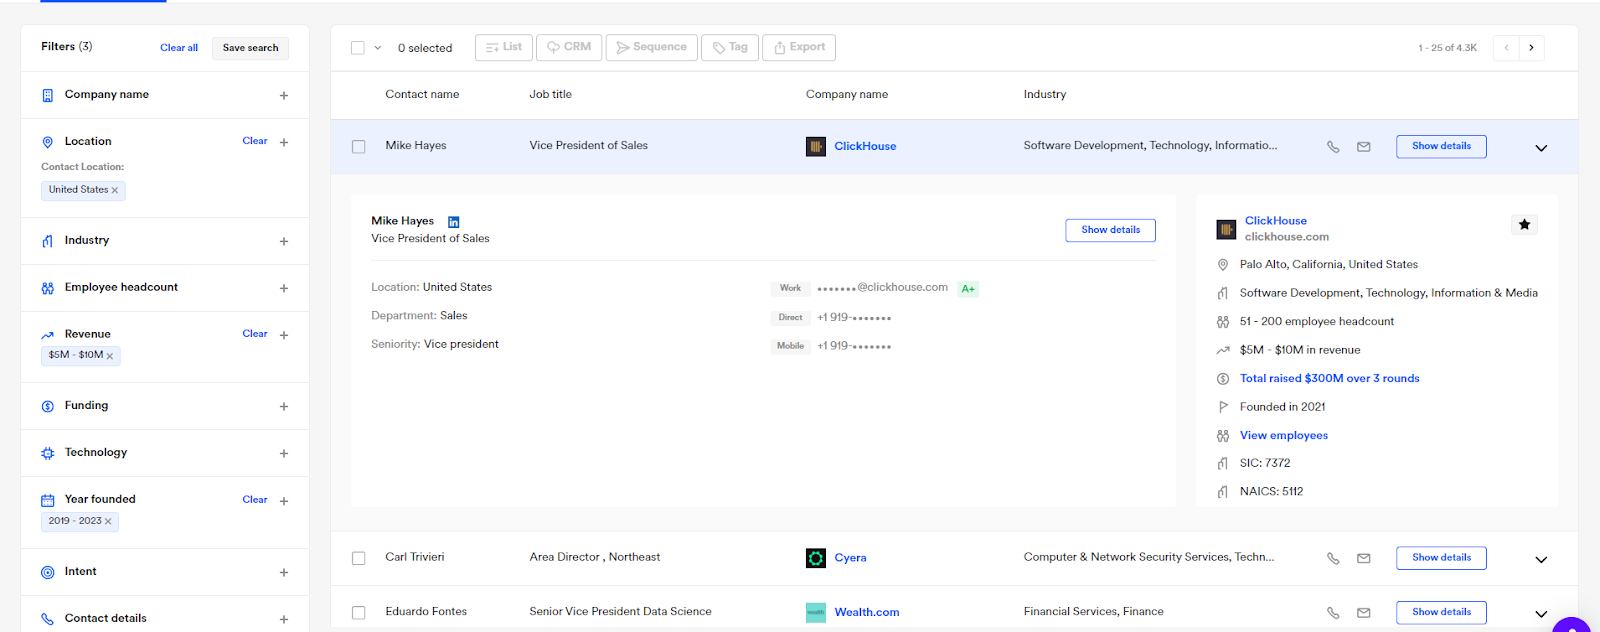
Task: Click the CRM toolbar button
Action: pos(569,47)
